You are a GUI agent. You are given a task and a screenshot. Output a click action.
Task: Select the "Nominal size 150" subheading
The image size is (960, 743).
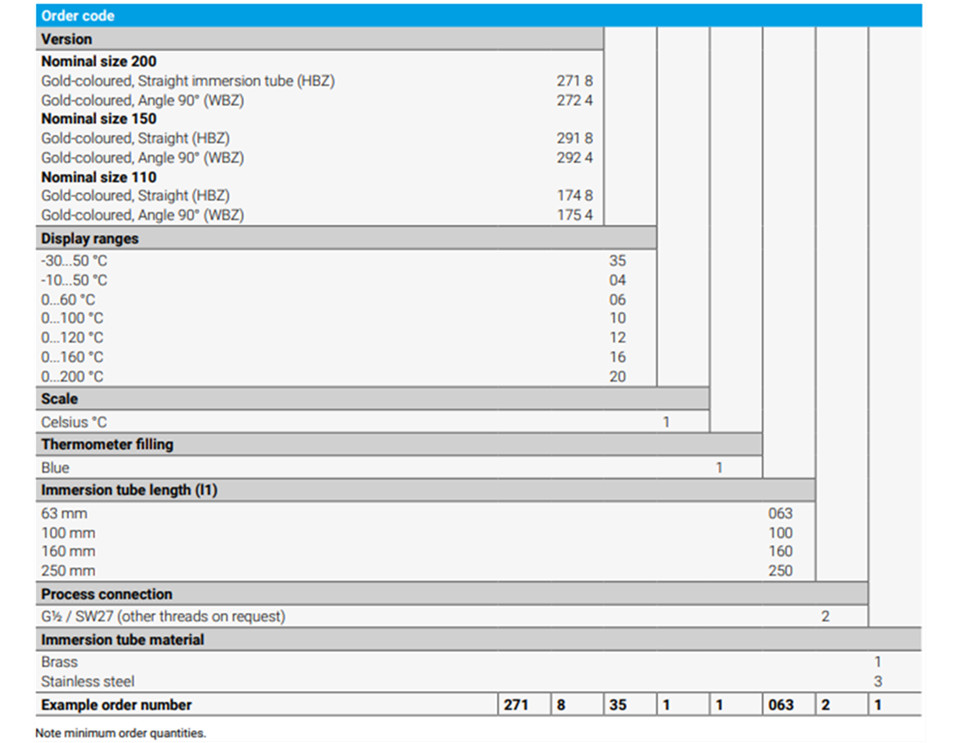99,119
